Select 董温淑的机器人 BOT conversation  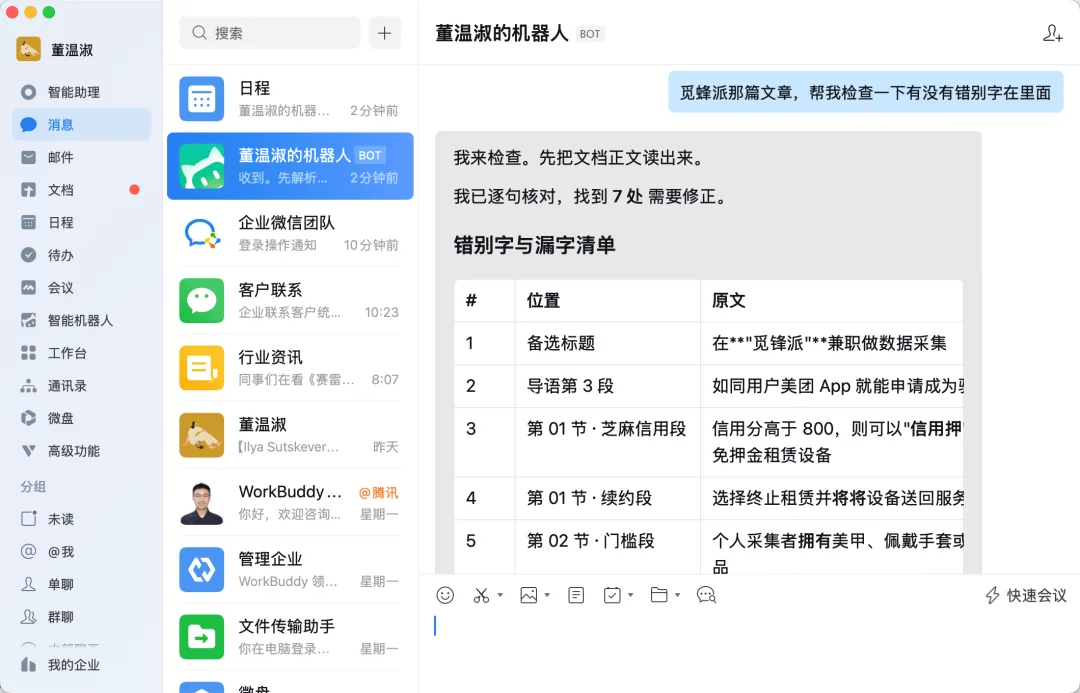(290, 166)
